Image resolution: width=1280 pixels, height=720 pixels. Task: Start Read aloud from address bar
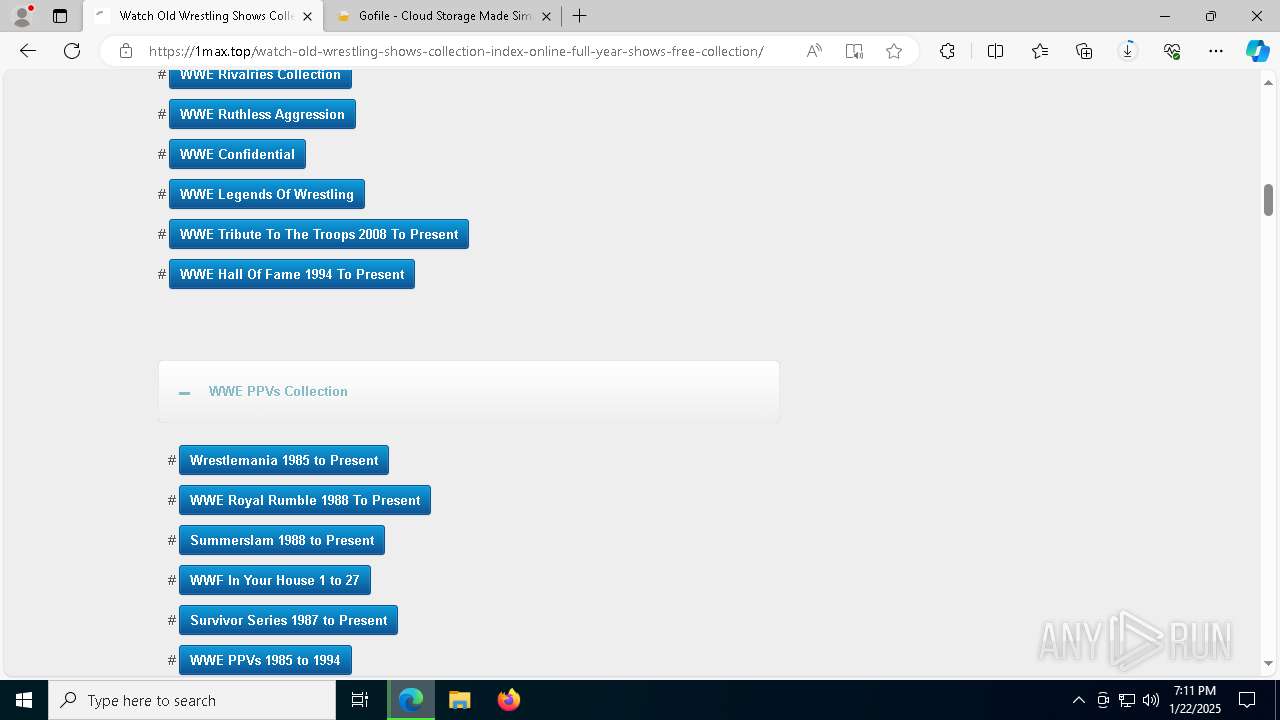[814, 51]
